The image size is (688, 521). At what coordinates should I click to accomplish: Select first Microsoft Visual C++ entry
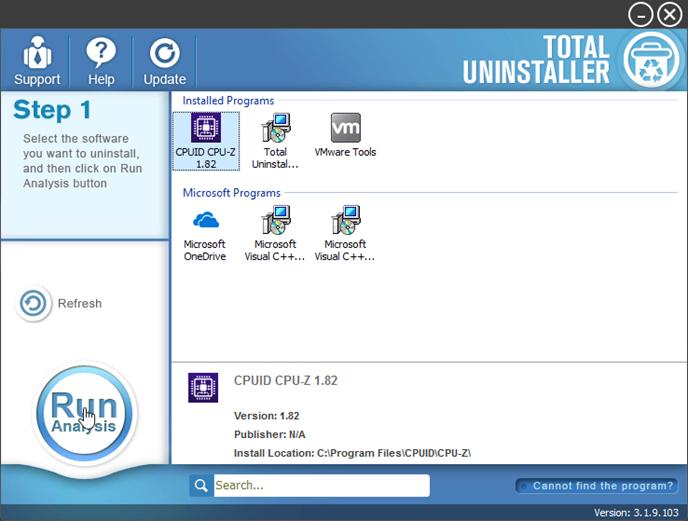coord(275,234)
